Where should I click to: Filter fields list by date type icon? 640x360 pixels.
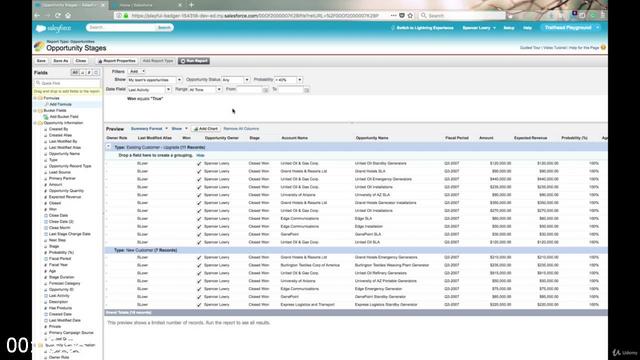click(x=96, y=73)
